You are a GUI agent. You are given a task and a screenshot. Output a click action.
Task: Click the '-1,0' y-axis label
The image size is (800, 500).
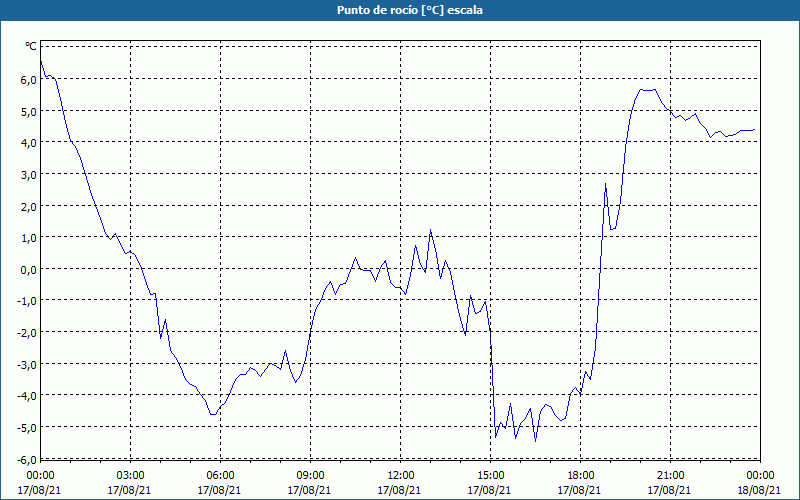point(26,301)
